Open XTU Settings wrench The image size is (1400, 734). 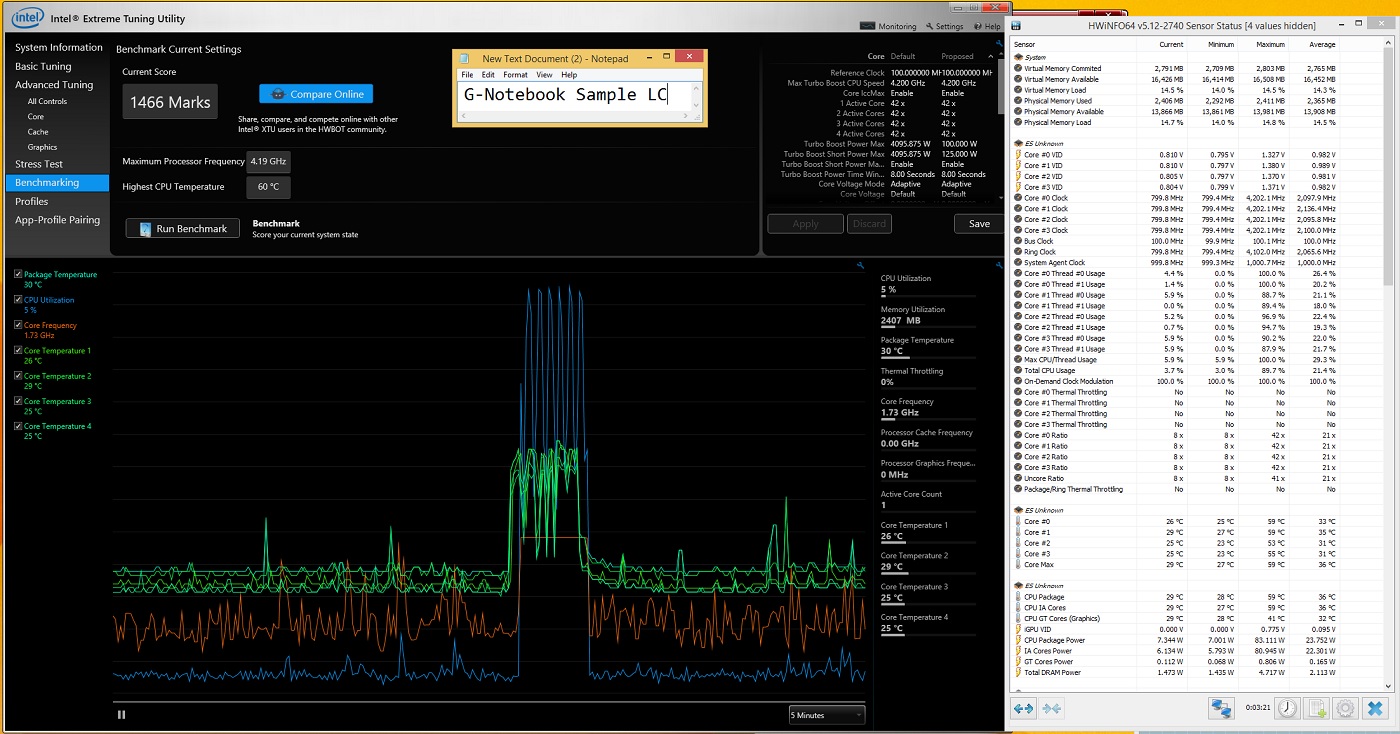coord(945,26)
